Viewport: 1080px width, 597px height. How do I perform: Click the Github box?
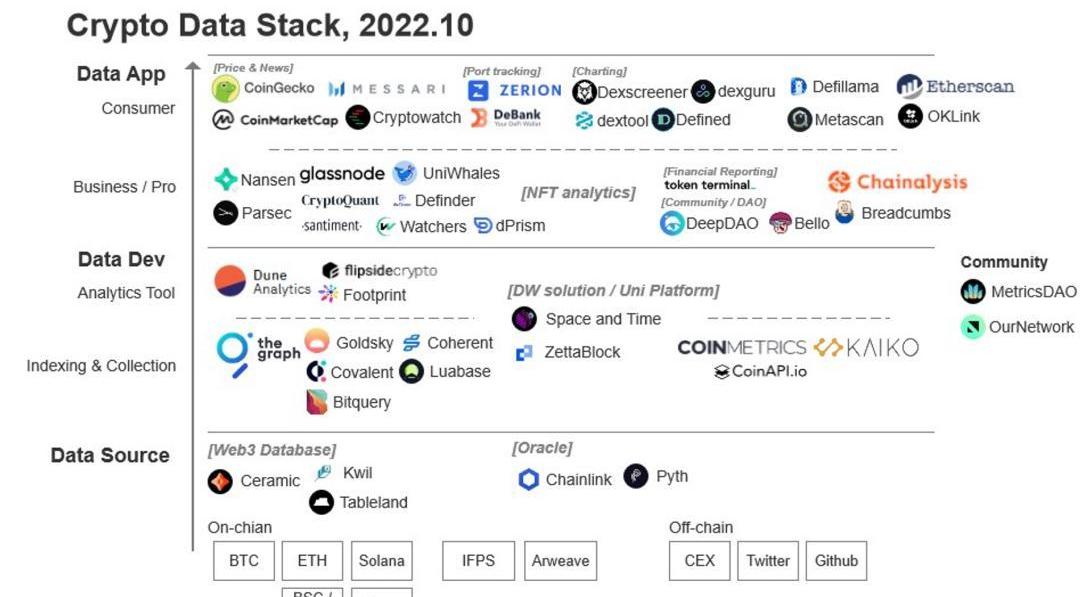click(x=836, y=561)
